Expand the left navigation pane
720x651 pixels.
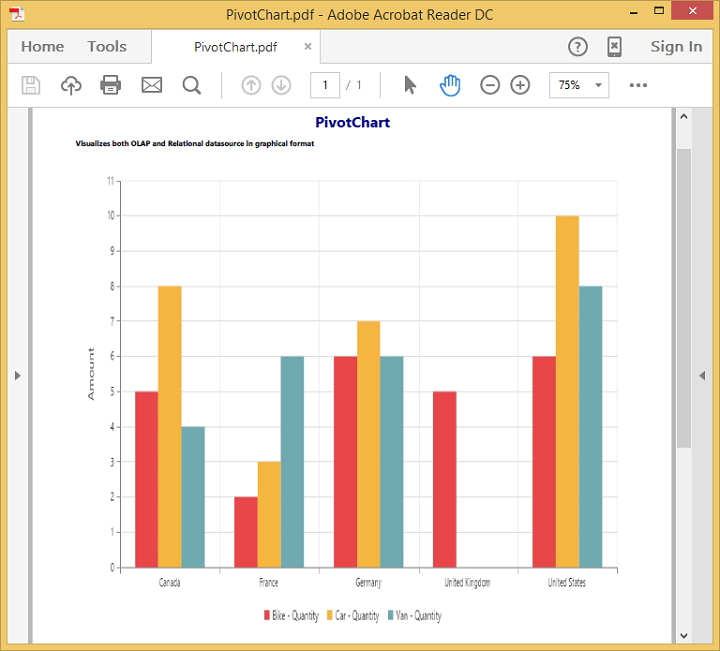point(17,375)
